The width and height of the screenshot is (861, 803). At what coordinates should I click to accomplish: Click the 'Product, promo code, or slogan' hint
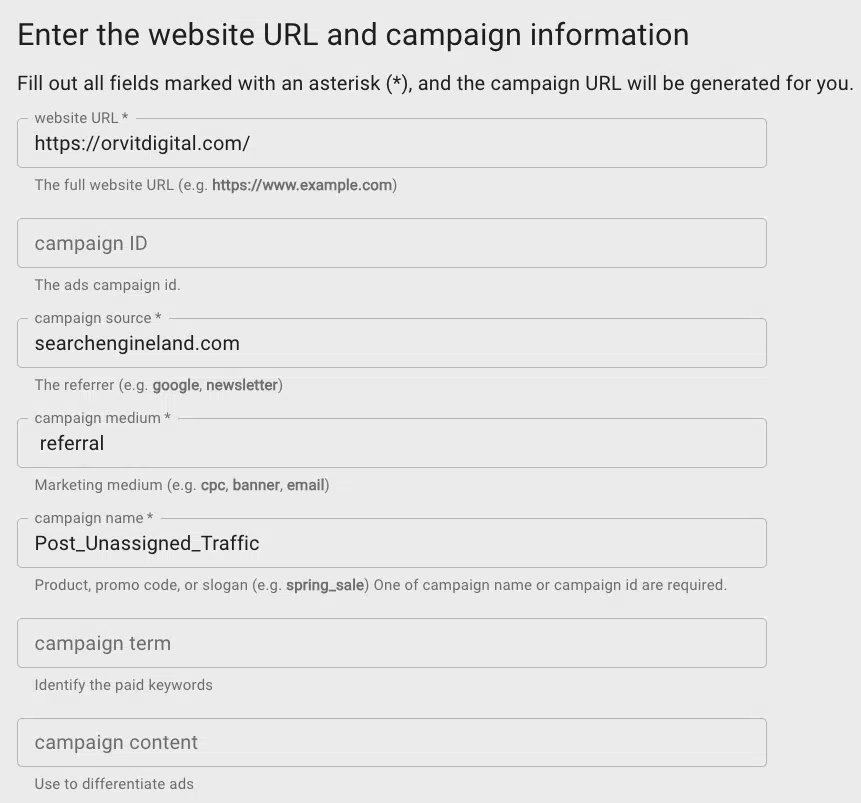click(380, 585)
